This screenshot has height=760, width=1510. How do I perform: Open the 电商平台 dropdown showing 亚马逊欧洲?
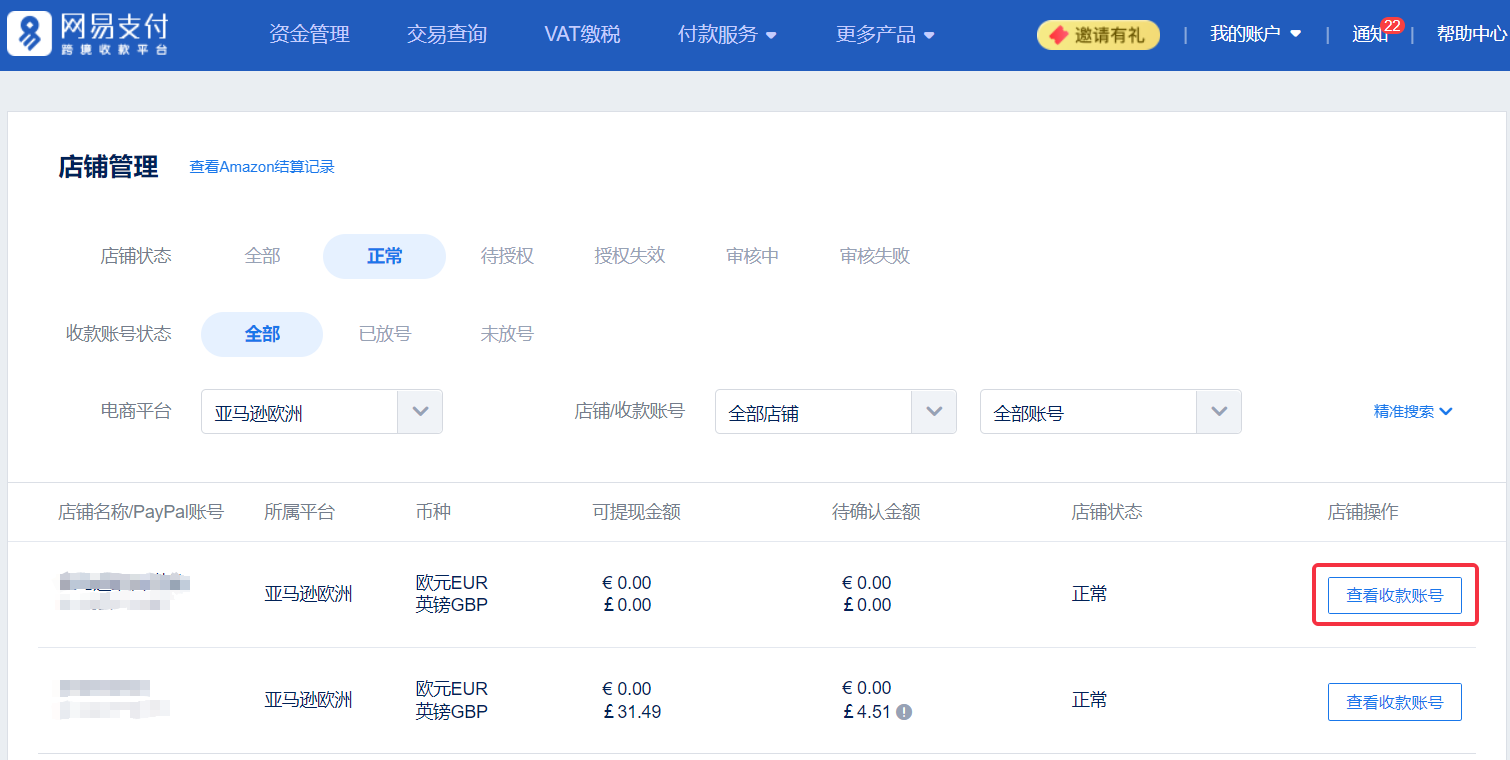(321, 412)
